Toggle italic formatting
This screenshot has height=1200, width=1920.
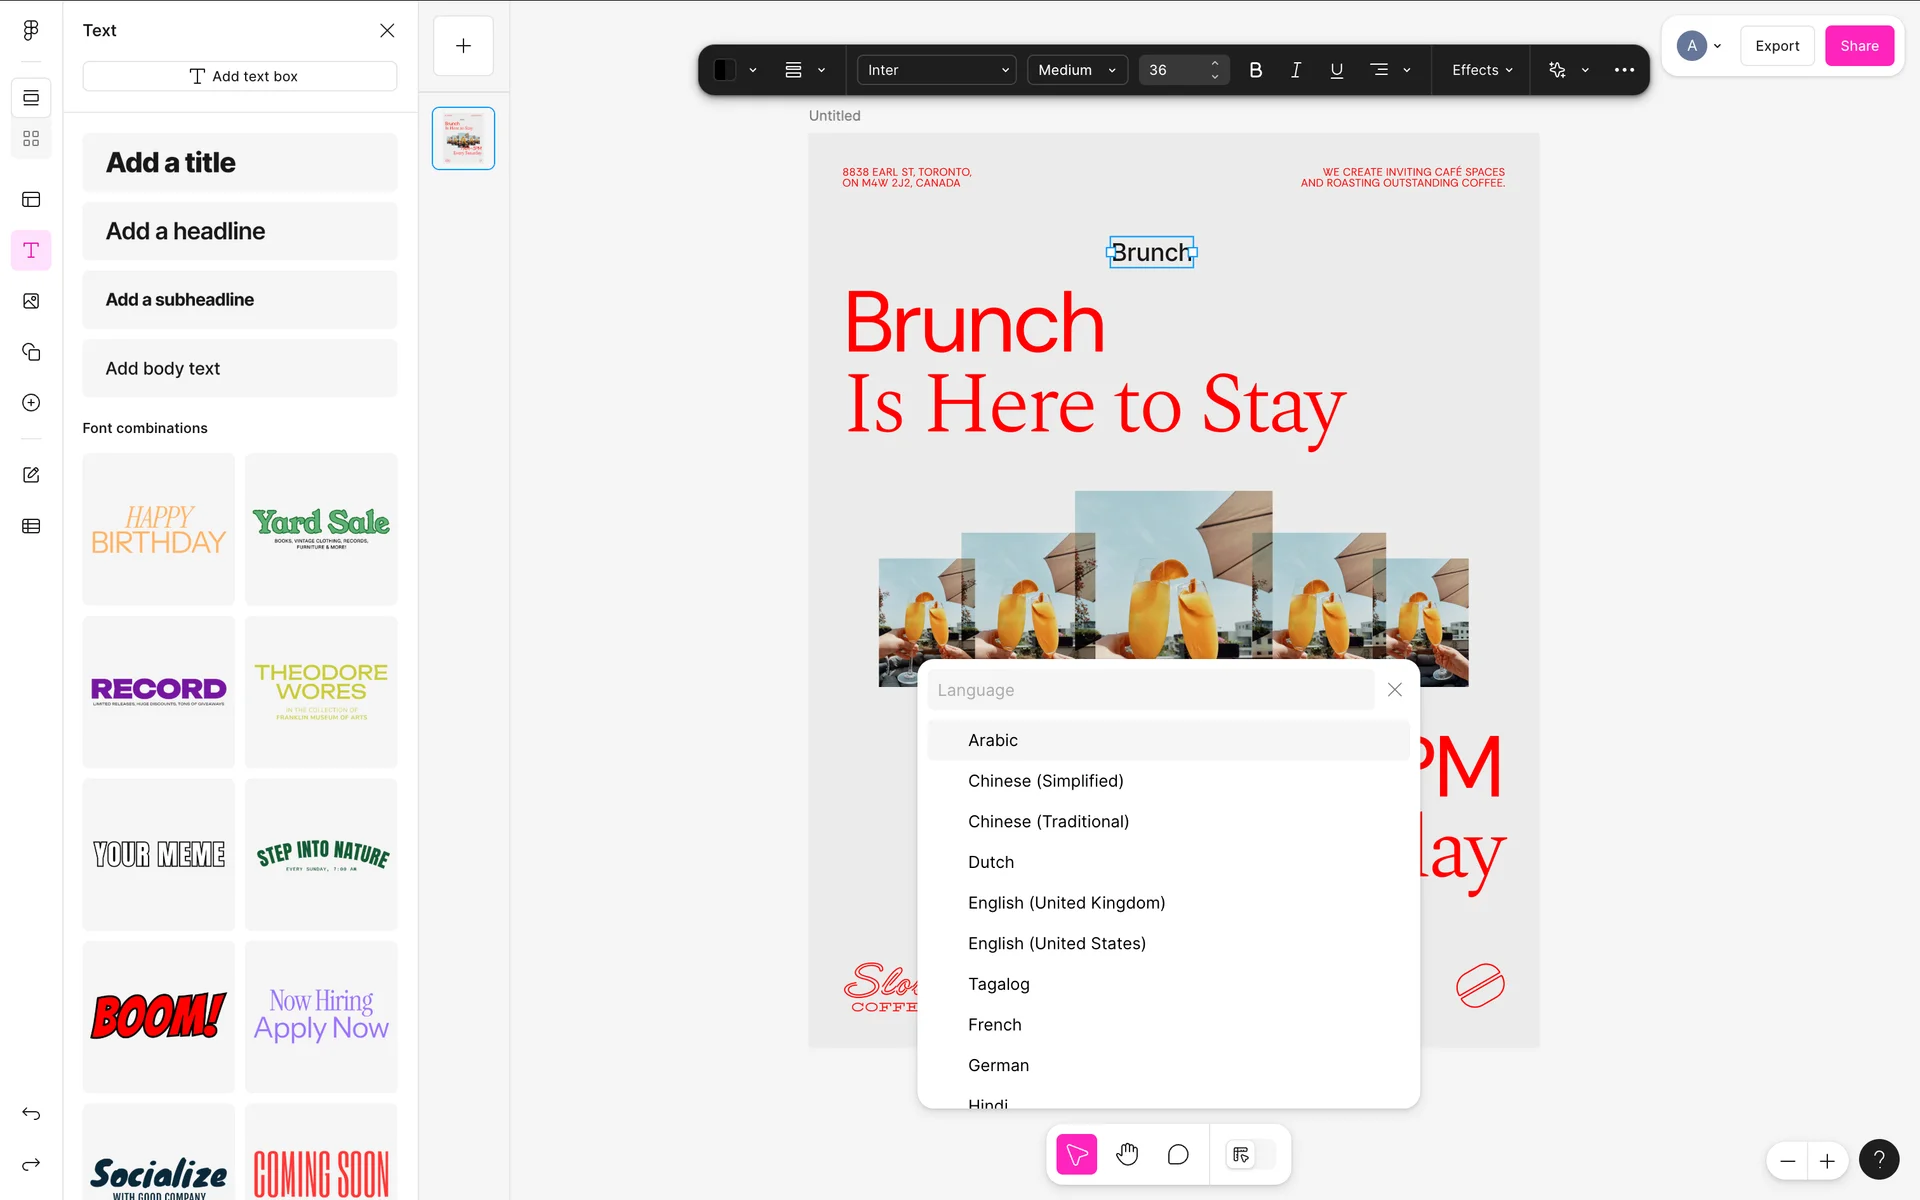click(1296, 70)
